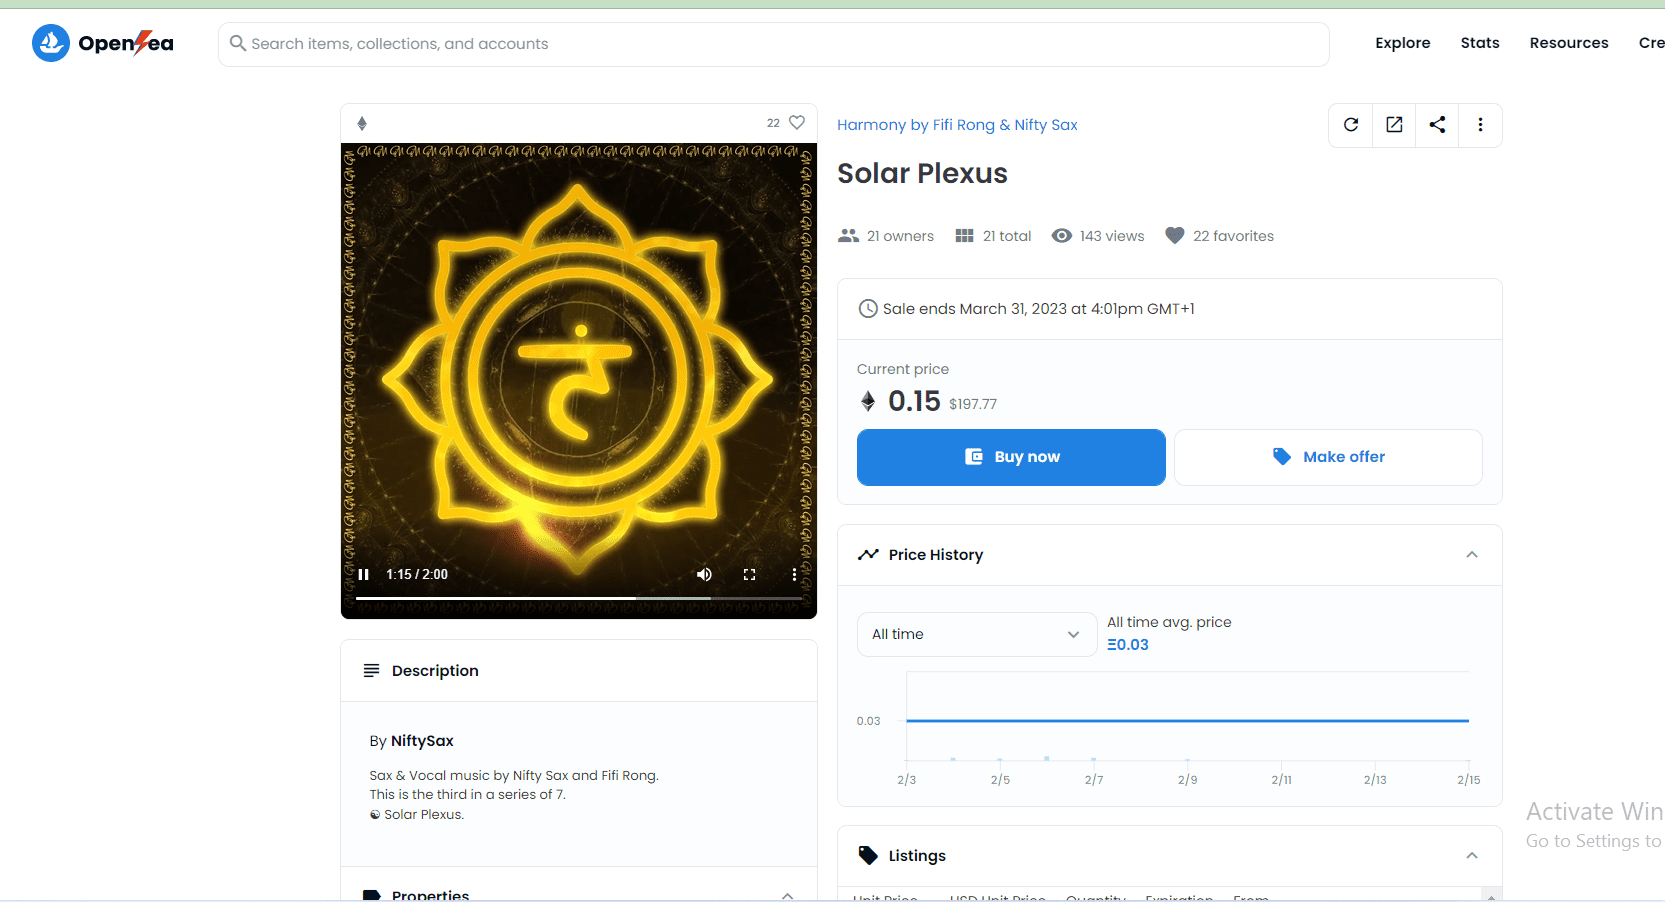Open the video player options menu
This screenshot has height=902, width=1665.
794,574
